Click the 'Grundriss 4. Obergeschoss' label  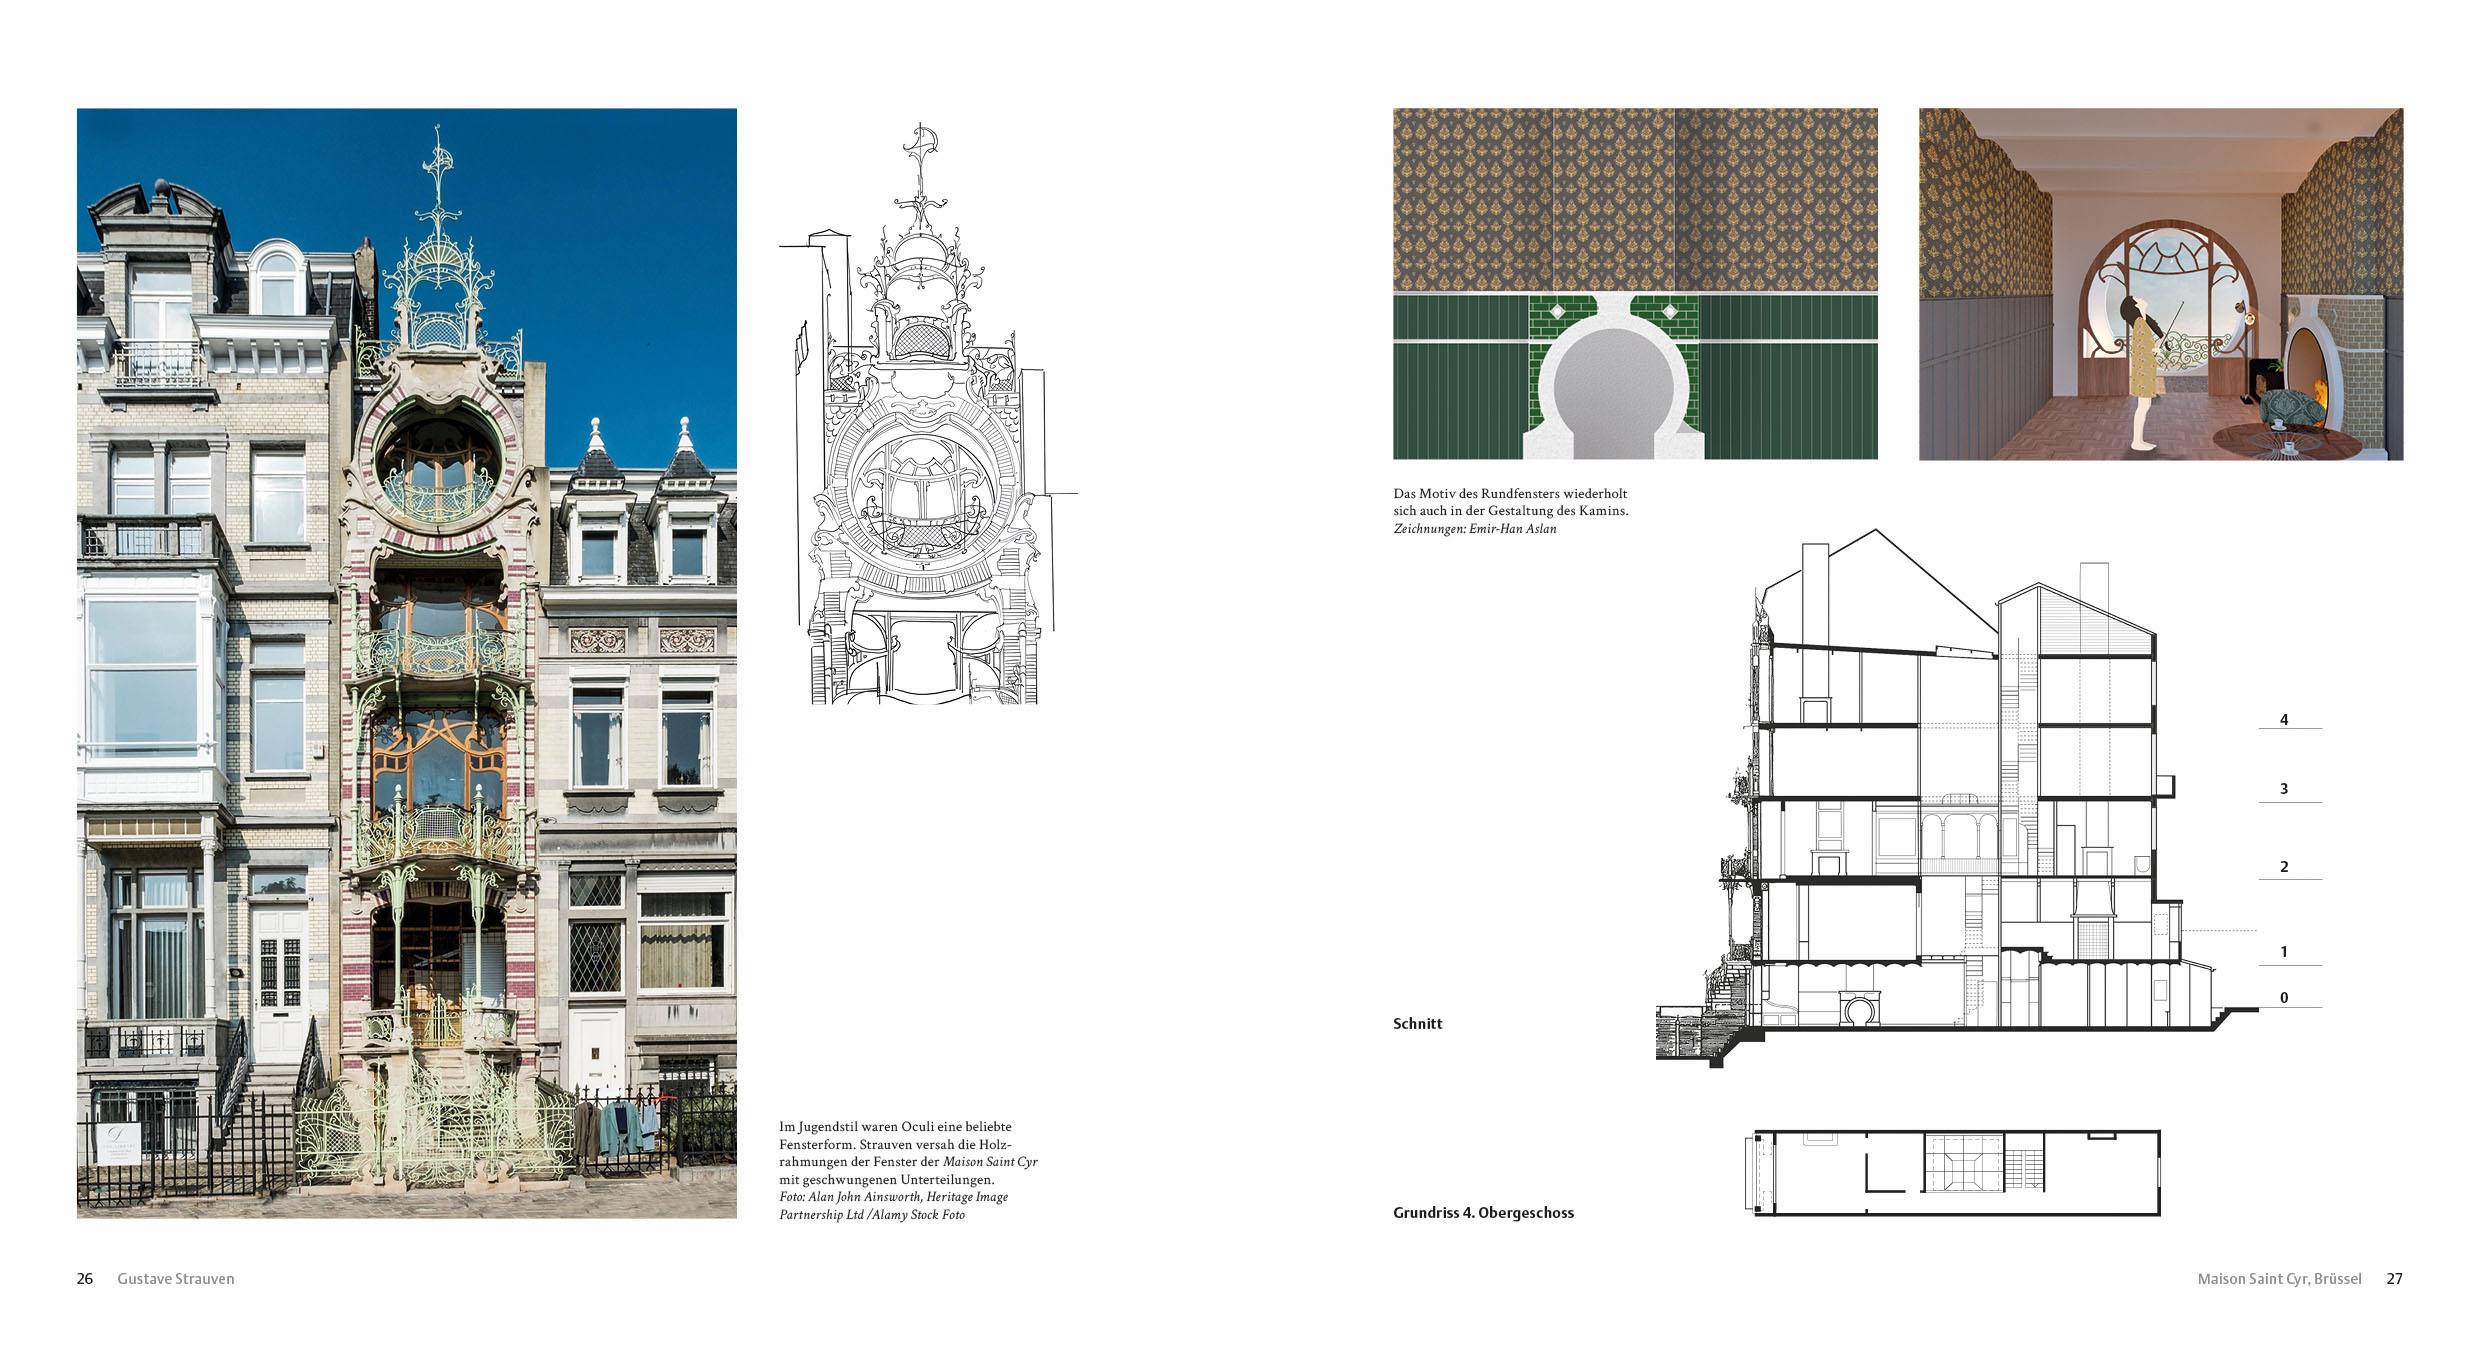pos(1483,1212)
